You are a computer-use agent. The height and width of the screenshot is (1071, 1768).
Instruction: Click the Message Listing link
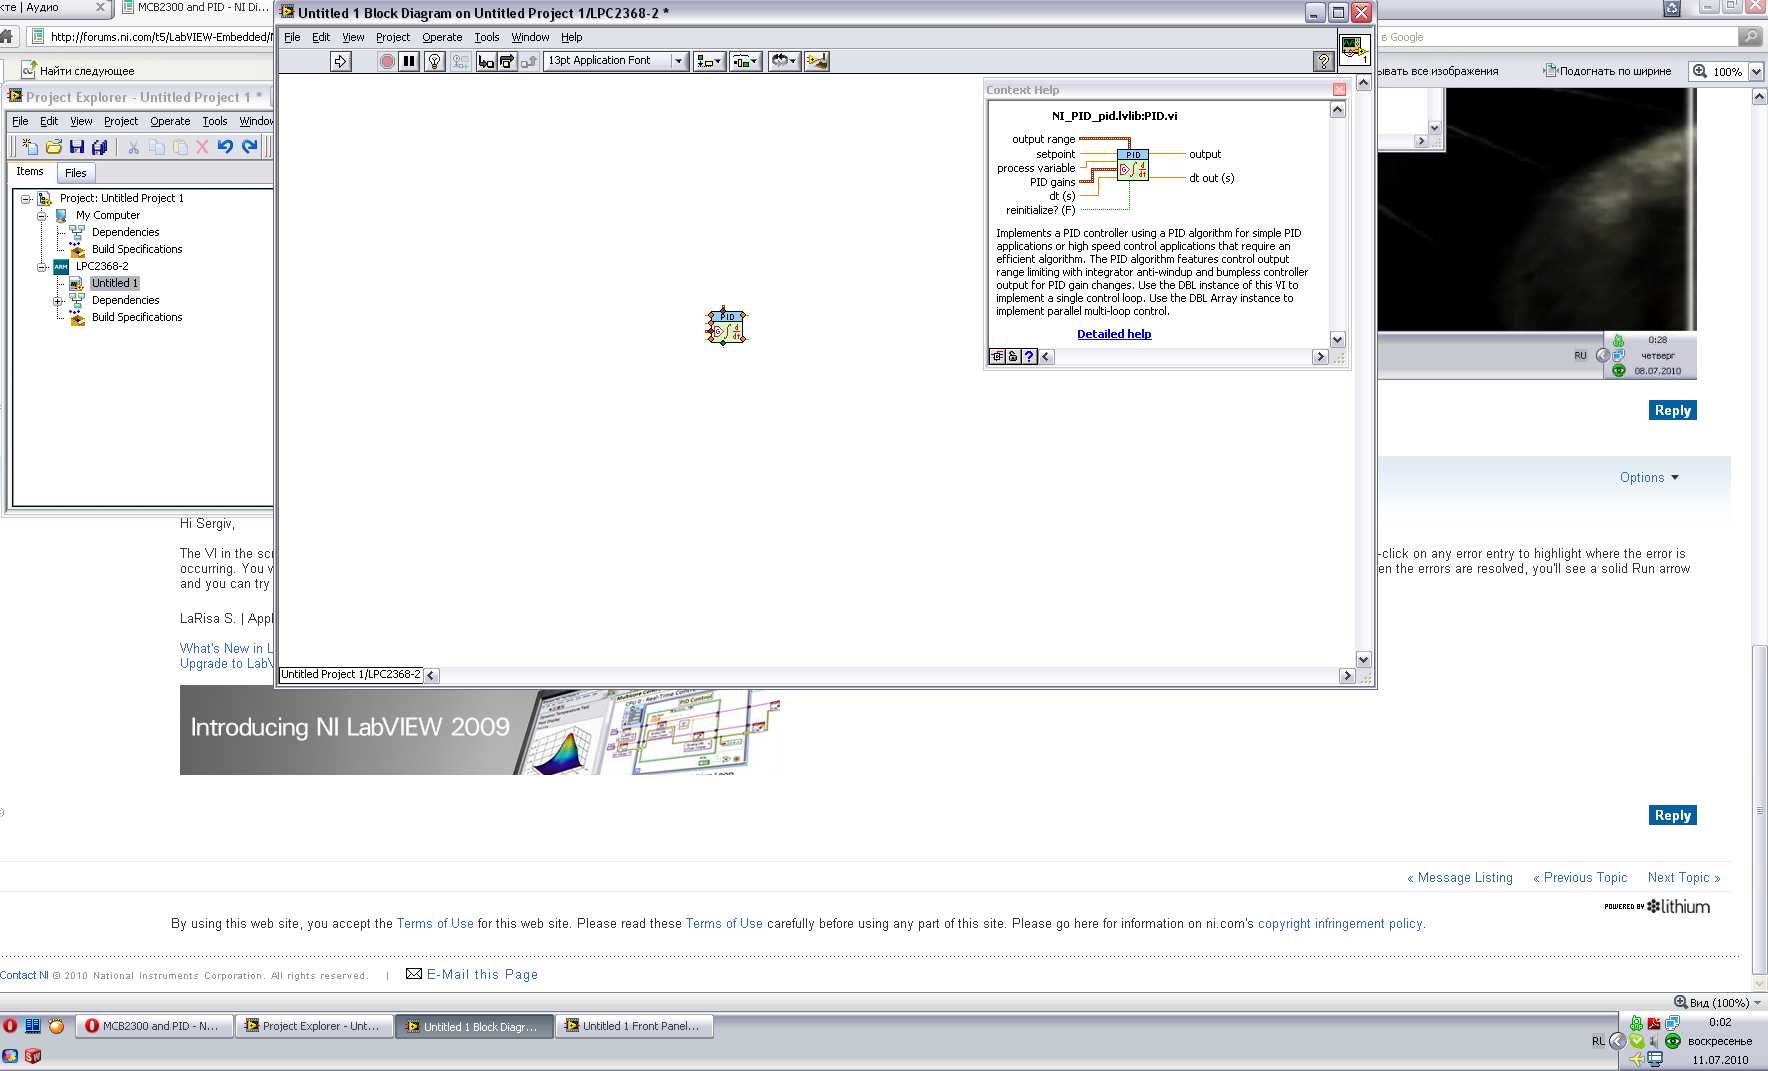1460,878
